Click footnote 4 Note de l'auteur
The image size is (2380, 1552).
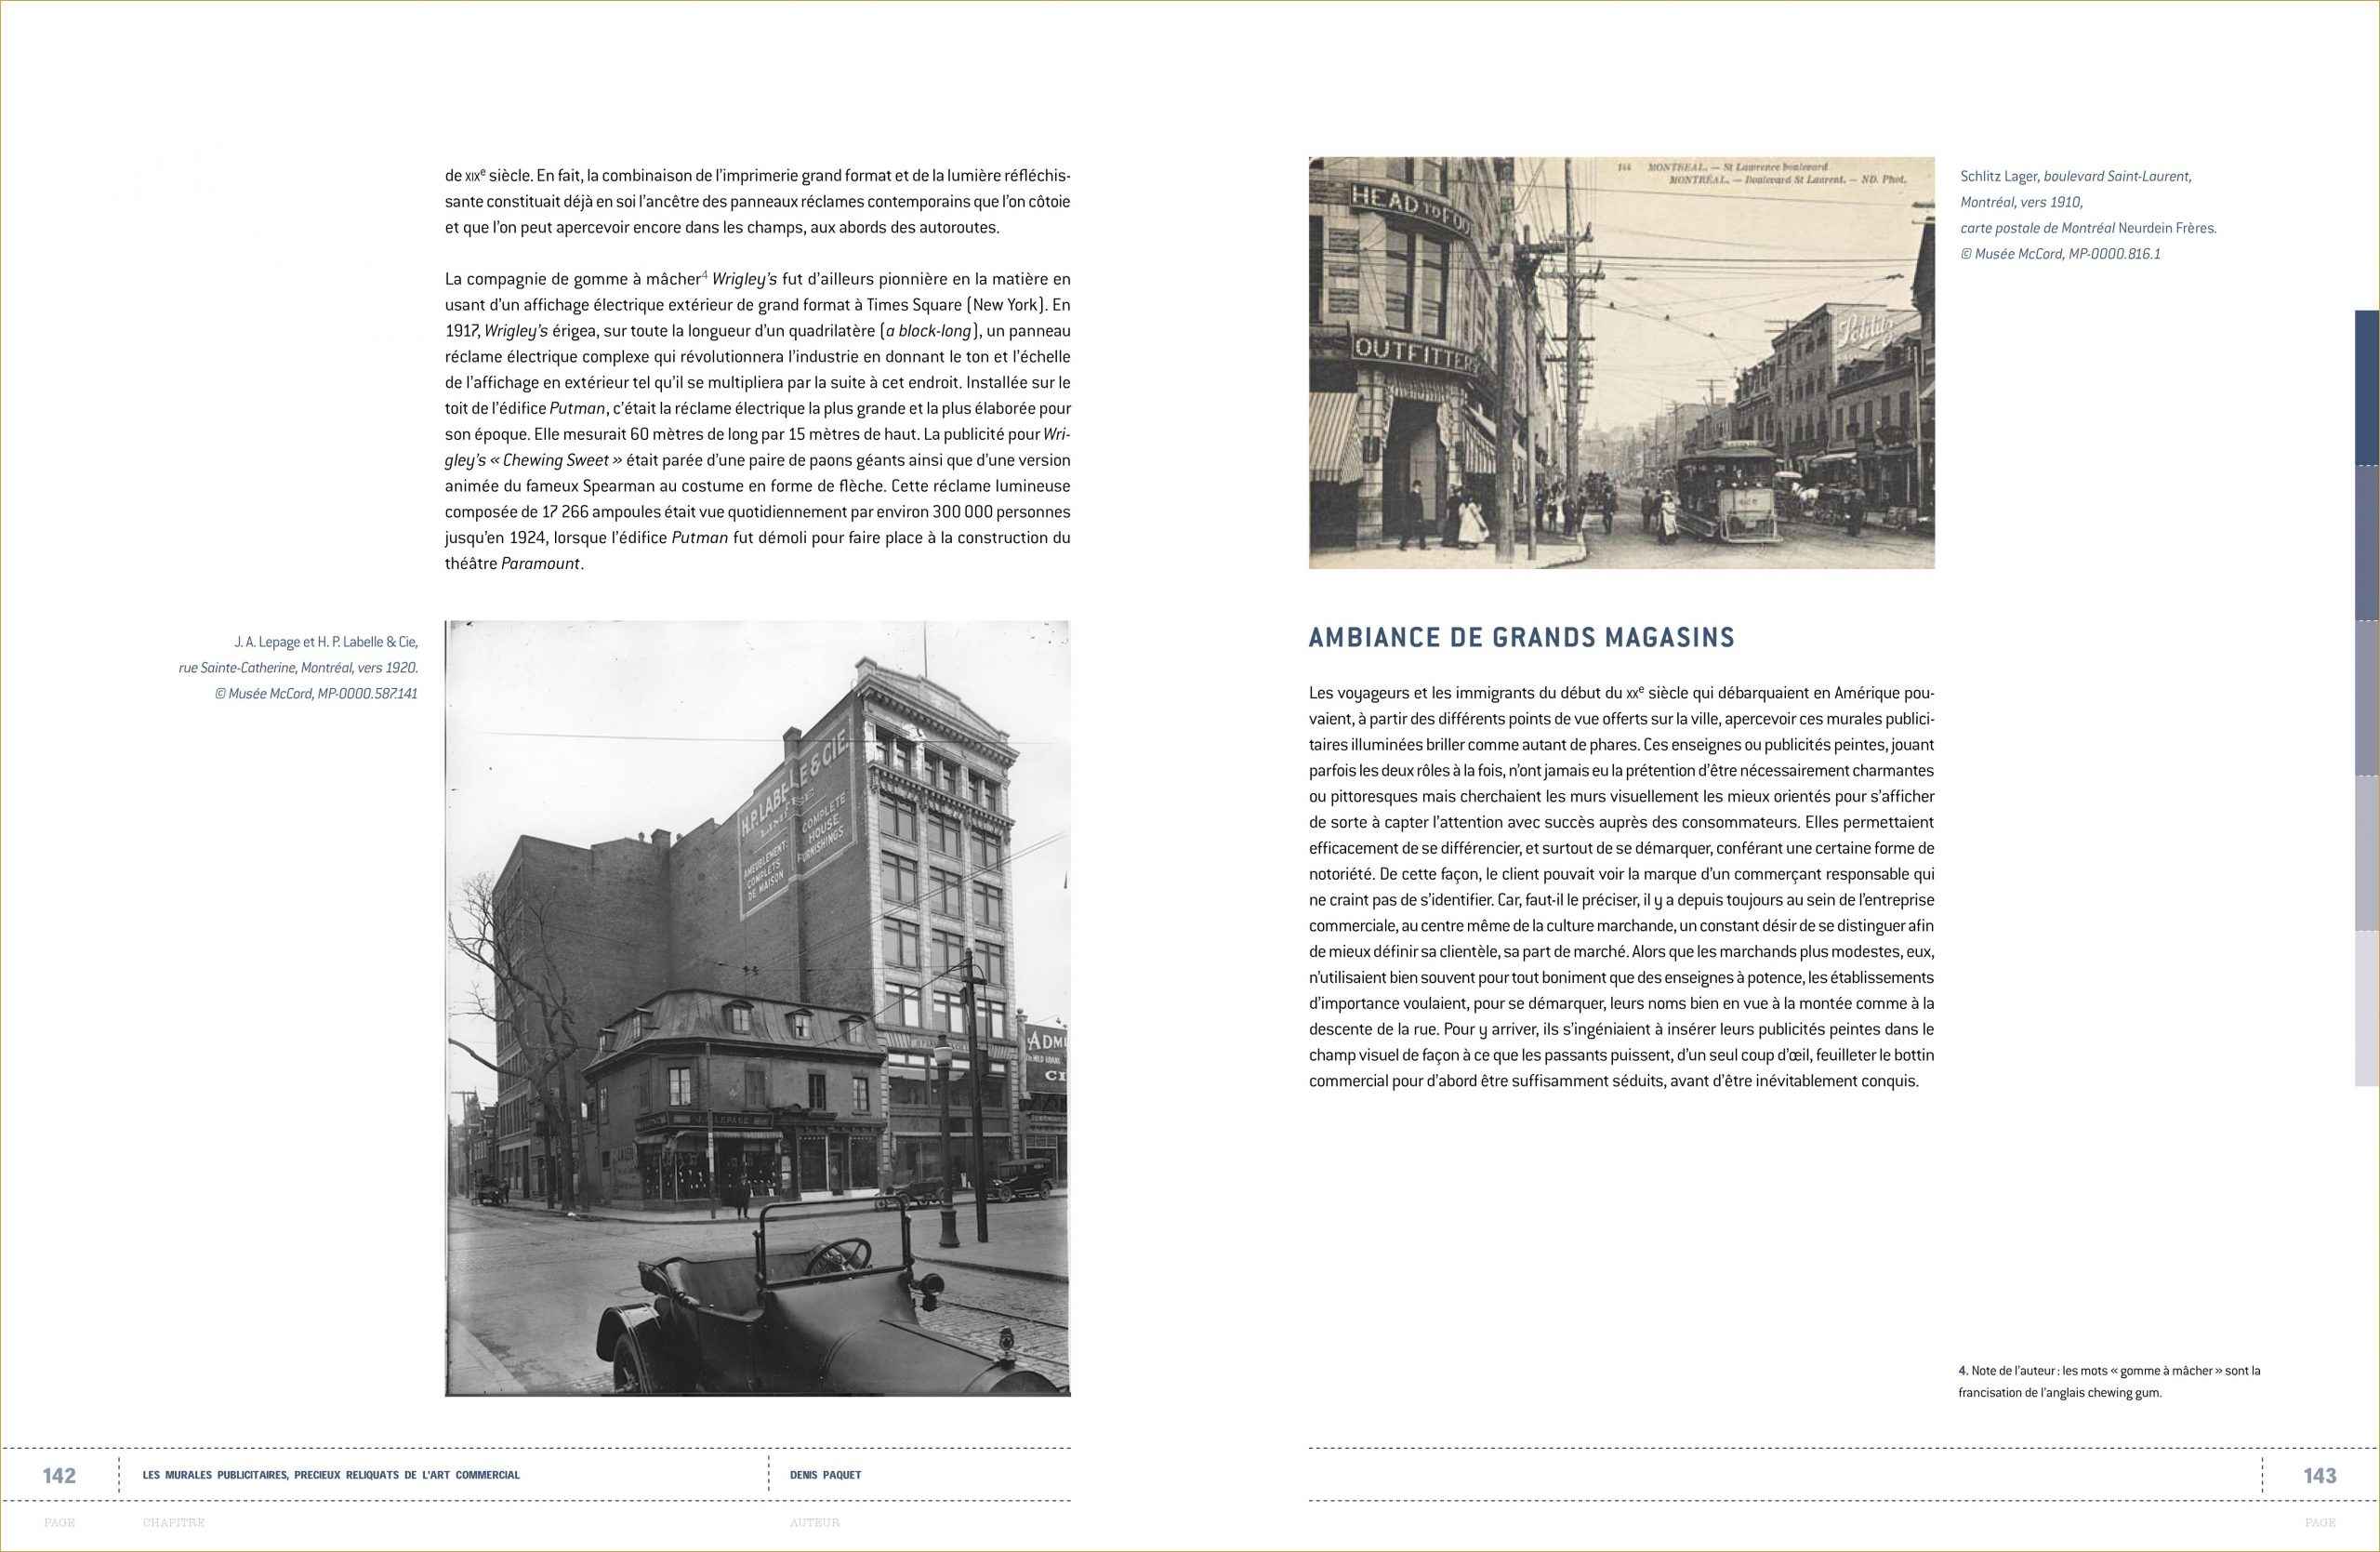point(2109,1381)
